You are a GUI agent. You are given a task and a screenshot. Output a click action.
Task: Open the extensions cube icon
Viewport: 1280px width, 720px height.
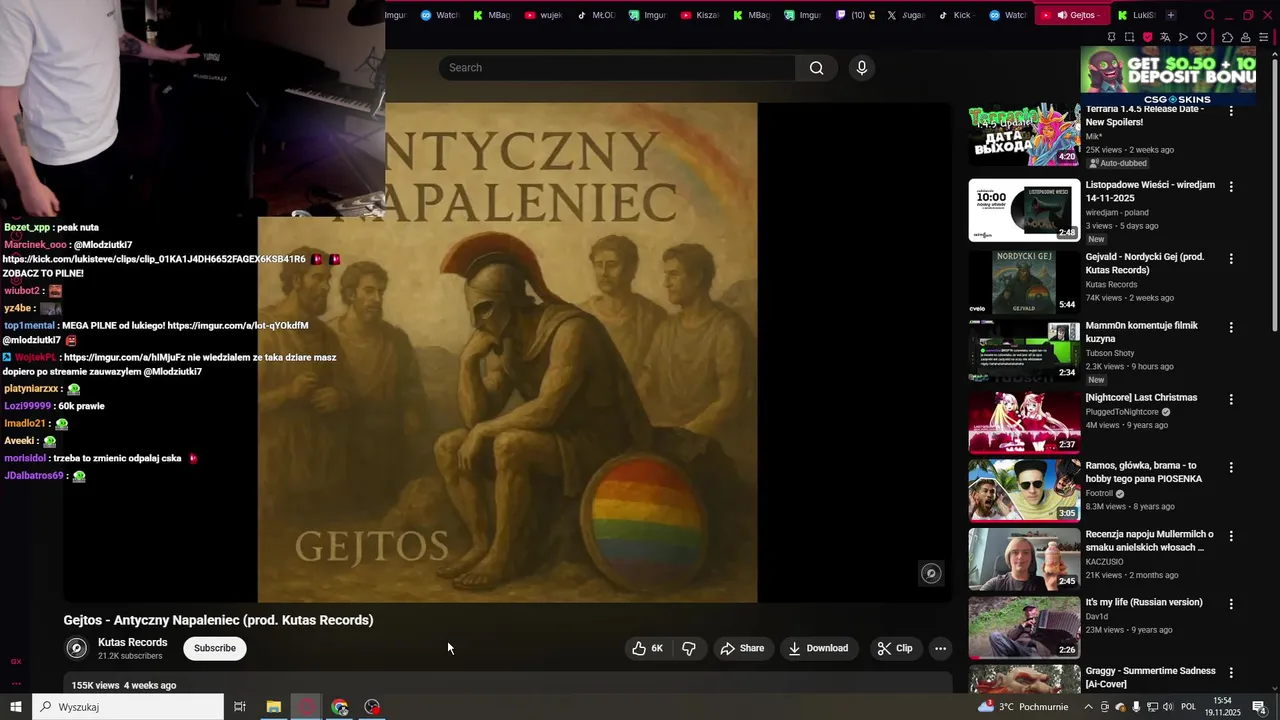pos(1228,37)
